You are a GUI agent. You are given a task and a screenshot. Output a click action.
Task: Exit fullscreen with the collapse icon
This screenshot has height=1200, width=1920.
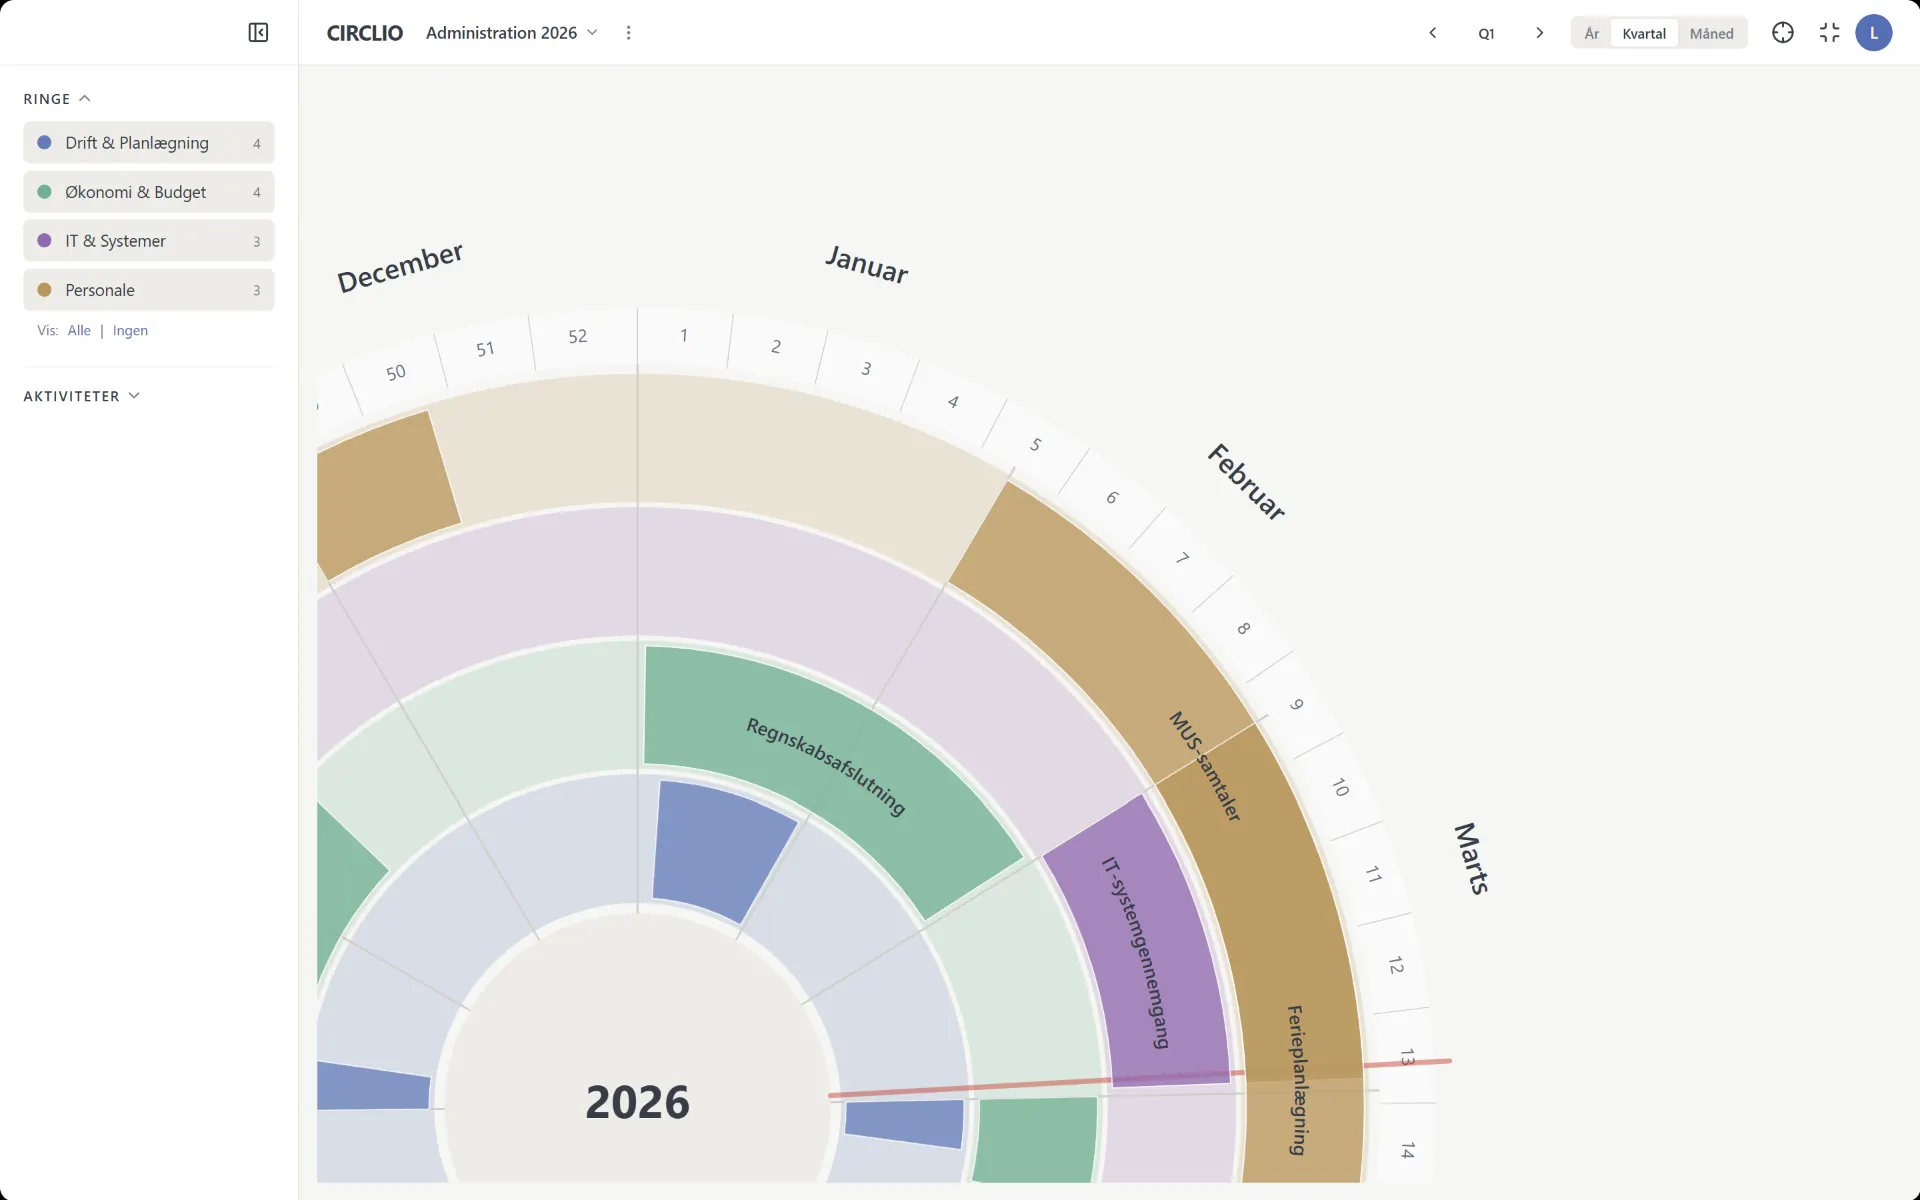point(1830,33)
